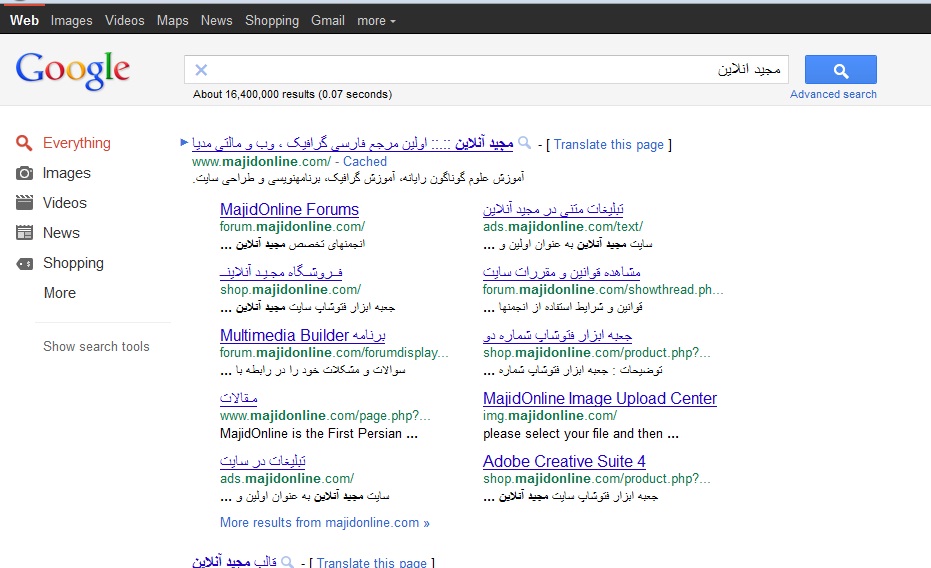Open the bottom result Persian title link
The width and height of the screenshot is (931, 568).
pos(234,561)
